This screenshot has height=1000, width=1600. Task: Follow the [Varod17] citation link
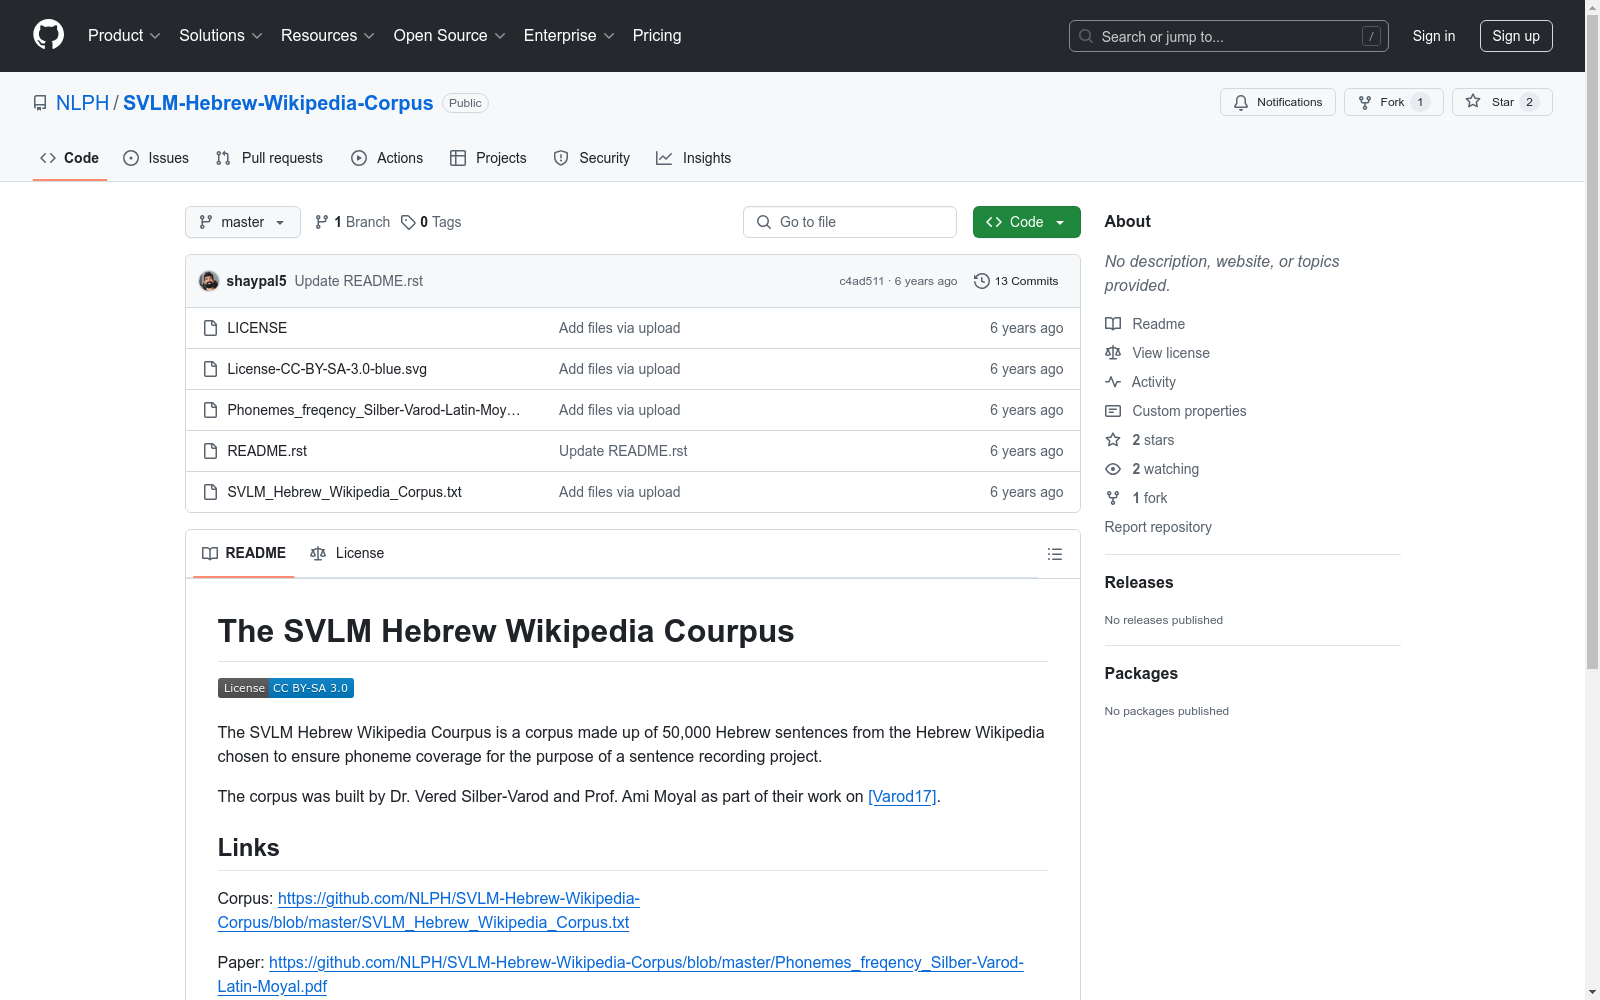tap(902, 796)
